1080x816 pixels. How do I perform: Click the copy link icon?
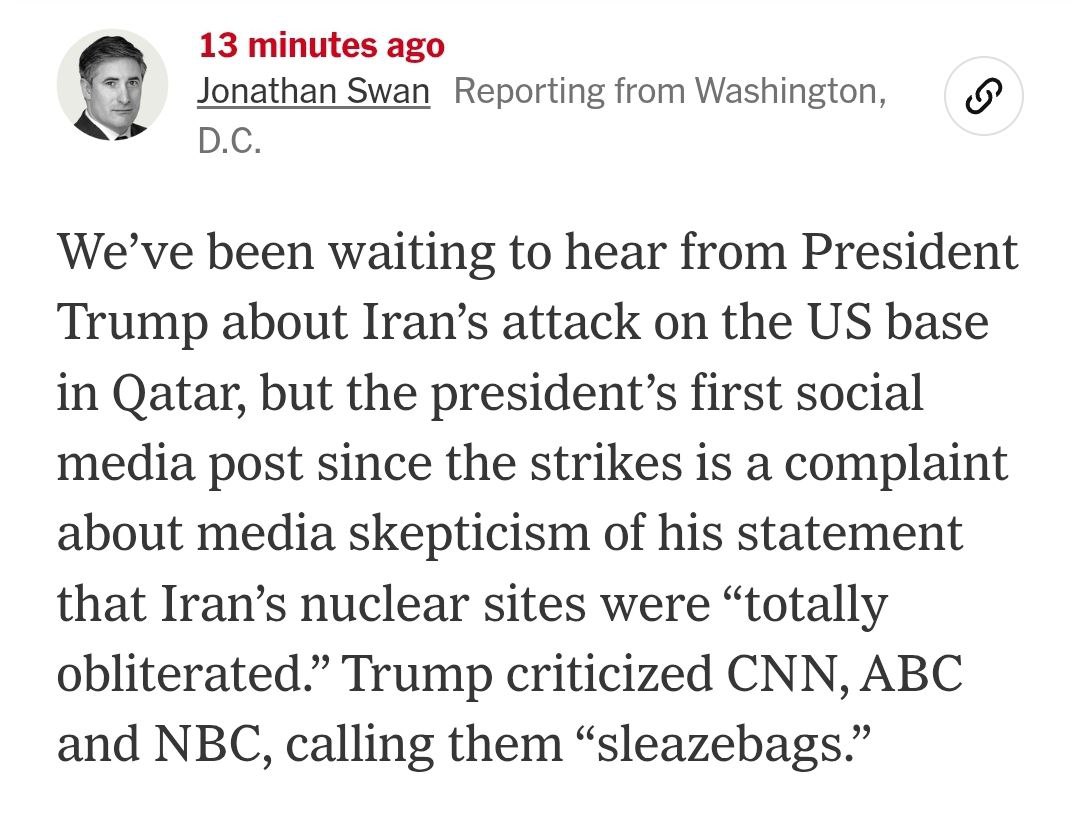[x=982, y=97]
